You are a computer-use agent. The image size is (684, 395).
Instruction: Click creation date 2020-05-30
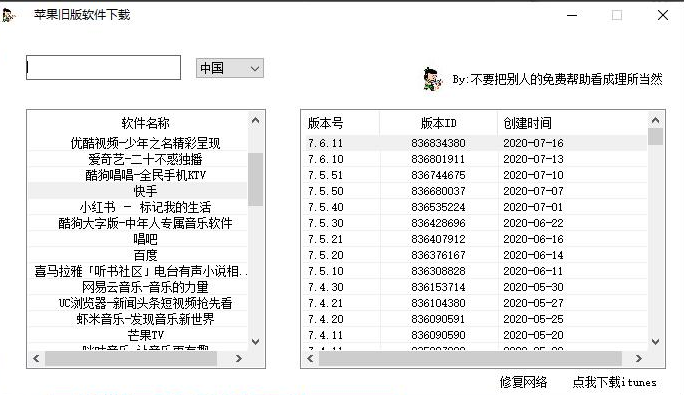533,287
